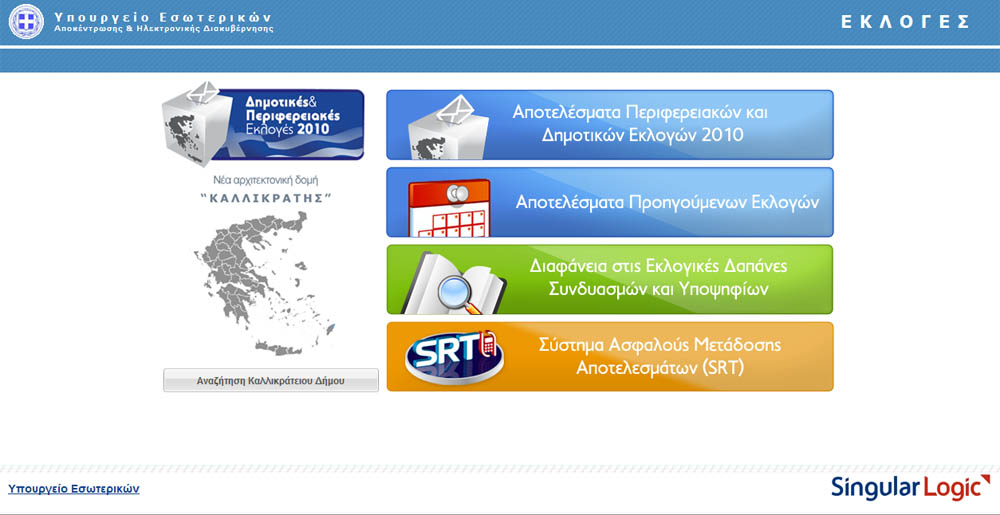This screenshot has width=1000, height=515.
Task: Open Αποτελέσματα Περιφερειακών και Δημοτικών Εκλογών 2010
Action: (610, 125)
